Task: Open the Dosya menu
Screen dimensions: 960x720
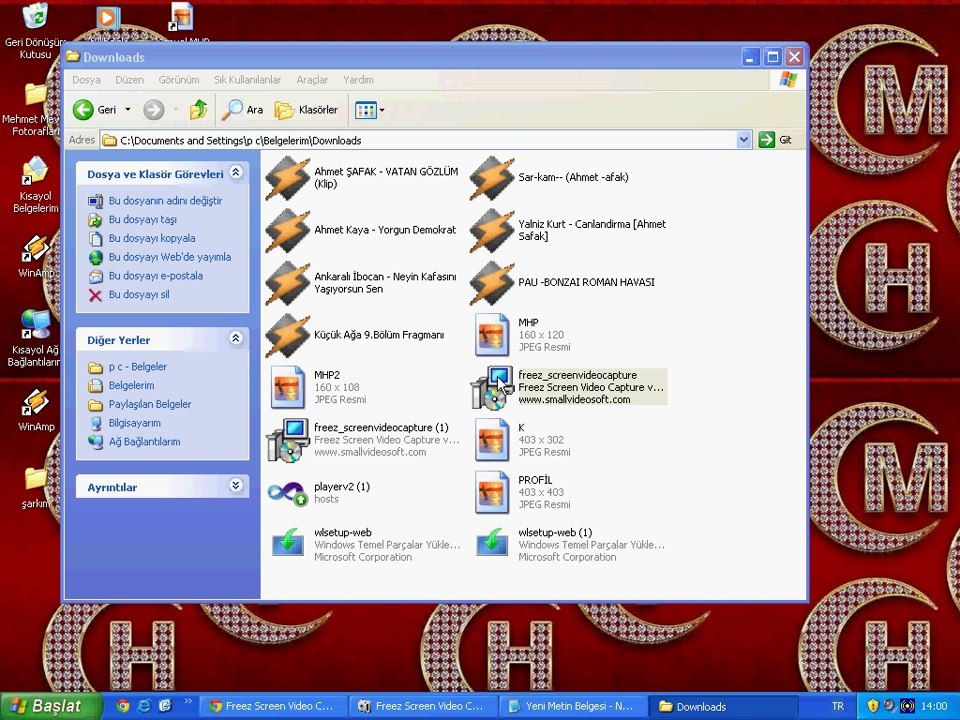Action: coord(86,80)
